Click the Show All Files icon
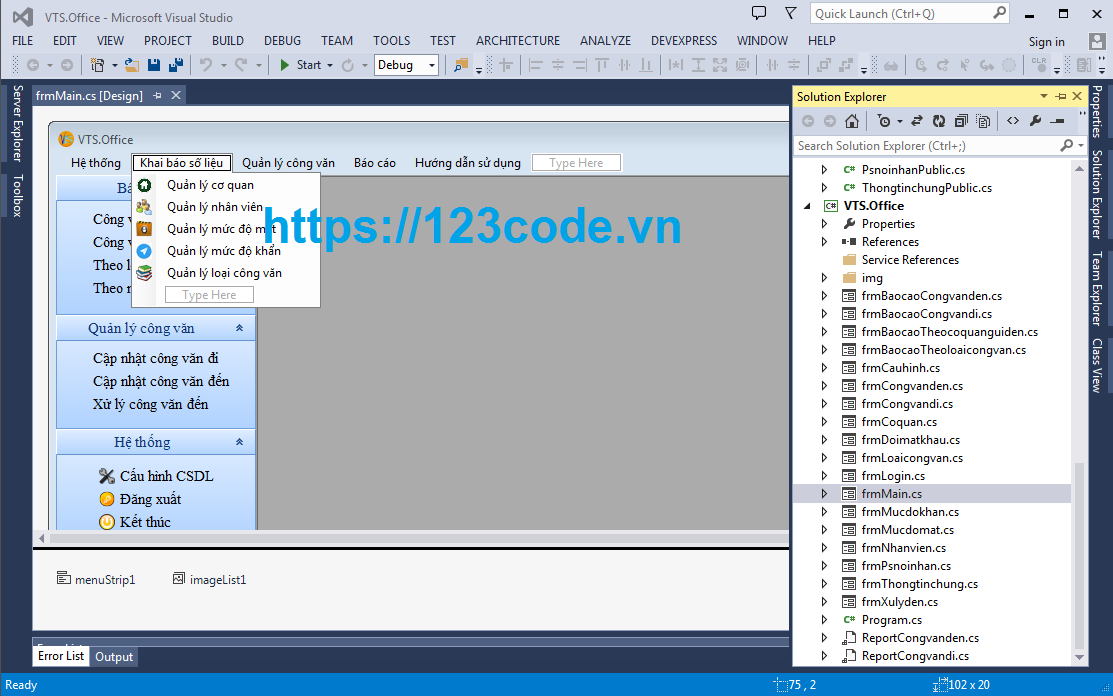1113x696 pixels. pyautogui.click(x=985, y=120)
